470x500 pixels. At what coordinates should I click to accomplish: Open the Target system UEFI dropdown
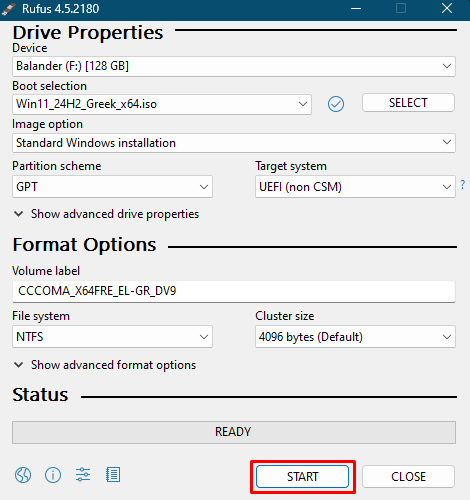coord(355,187)
